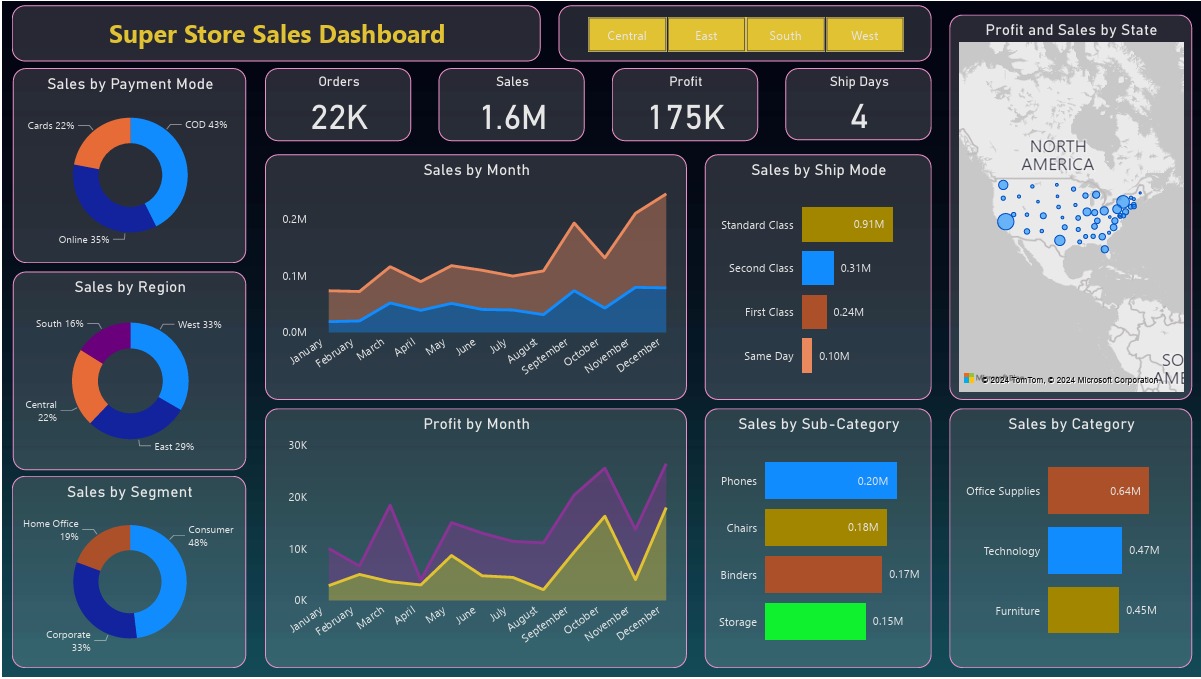The width and height of the screenshot is (1201, 679).
Task: Select the Office Supplies category bar
Action: click(x=1098, y=491)
